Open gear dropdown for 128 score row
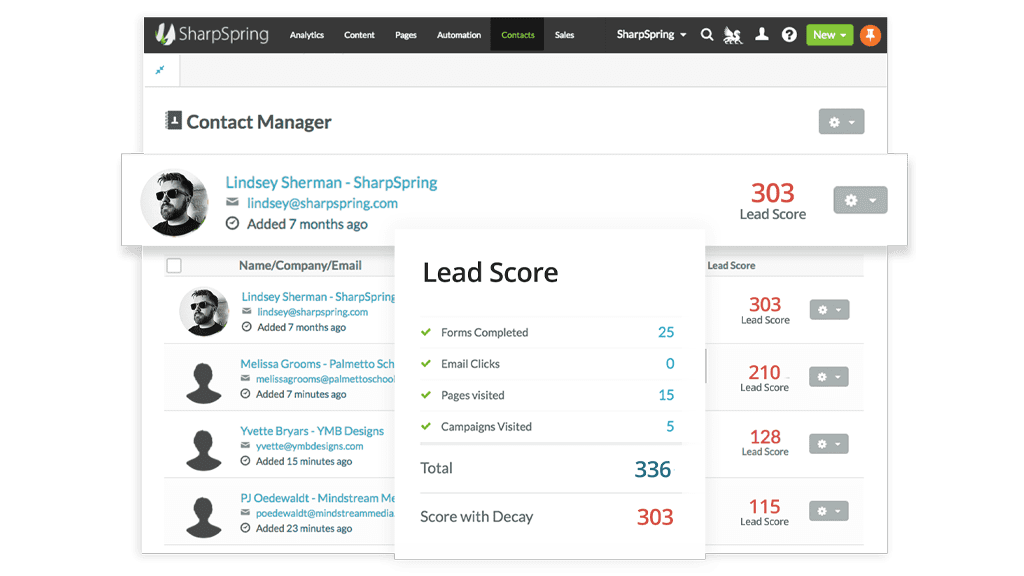This screenshot has height=576, width=1024. [829, 444]
